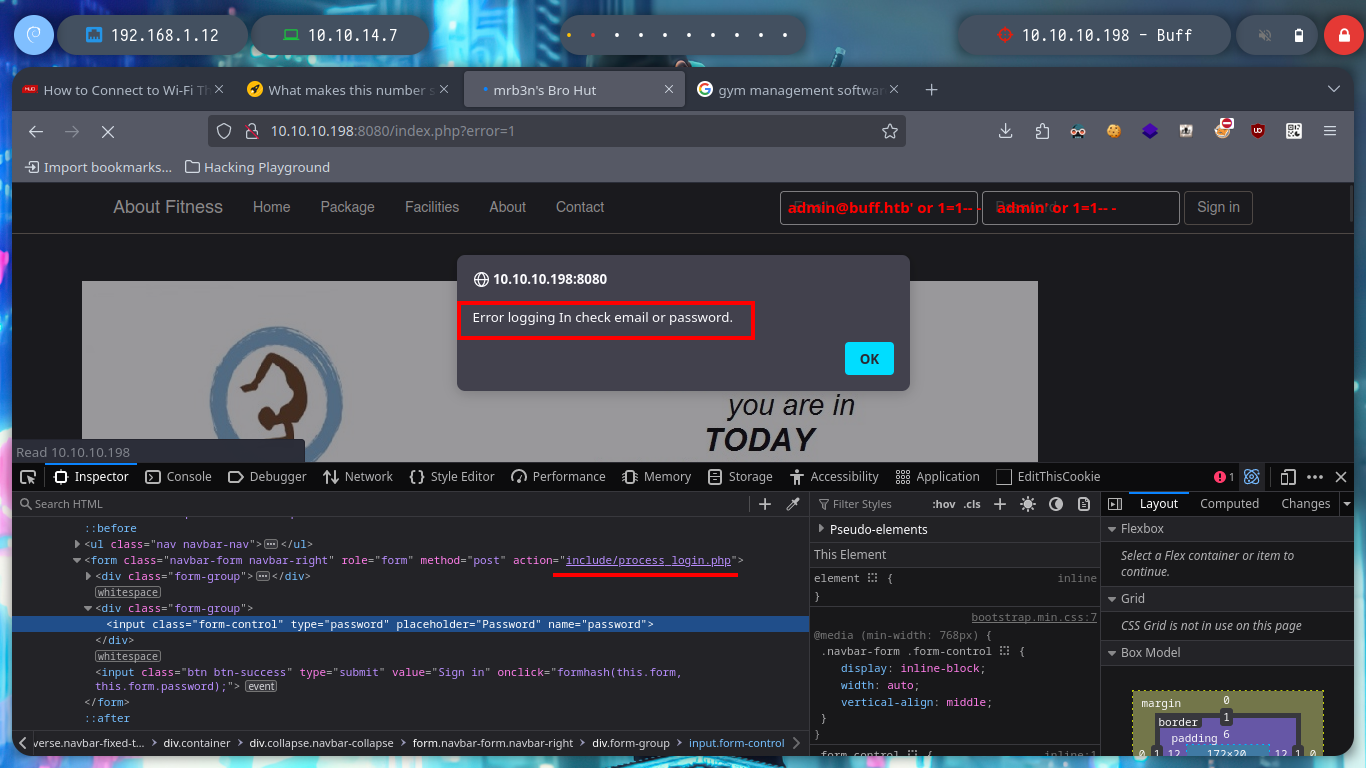
Task: Expand the first div form-group node
Action: click(89, 576)
